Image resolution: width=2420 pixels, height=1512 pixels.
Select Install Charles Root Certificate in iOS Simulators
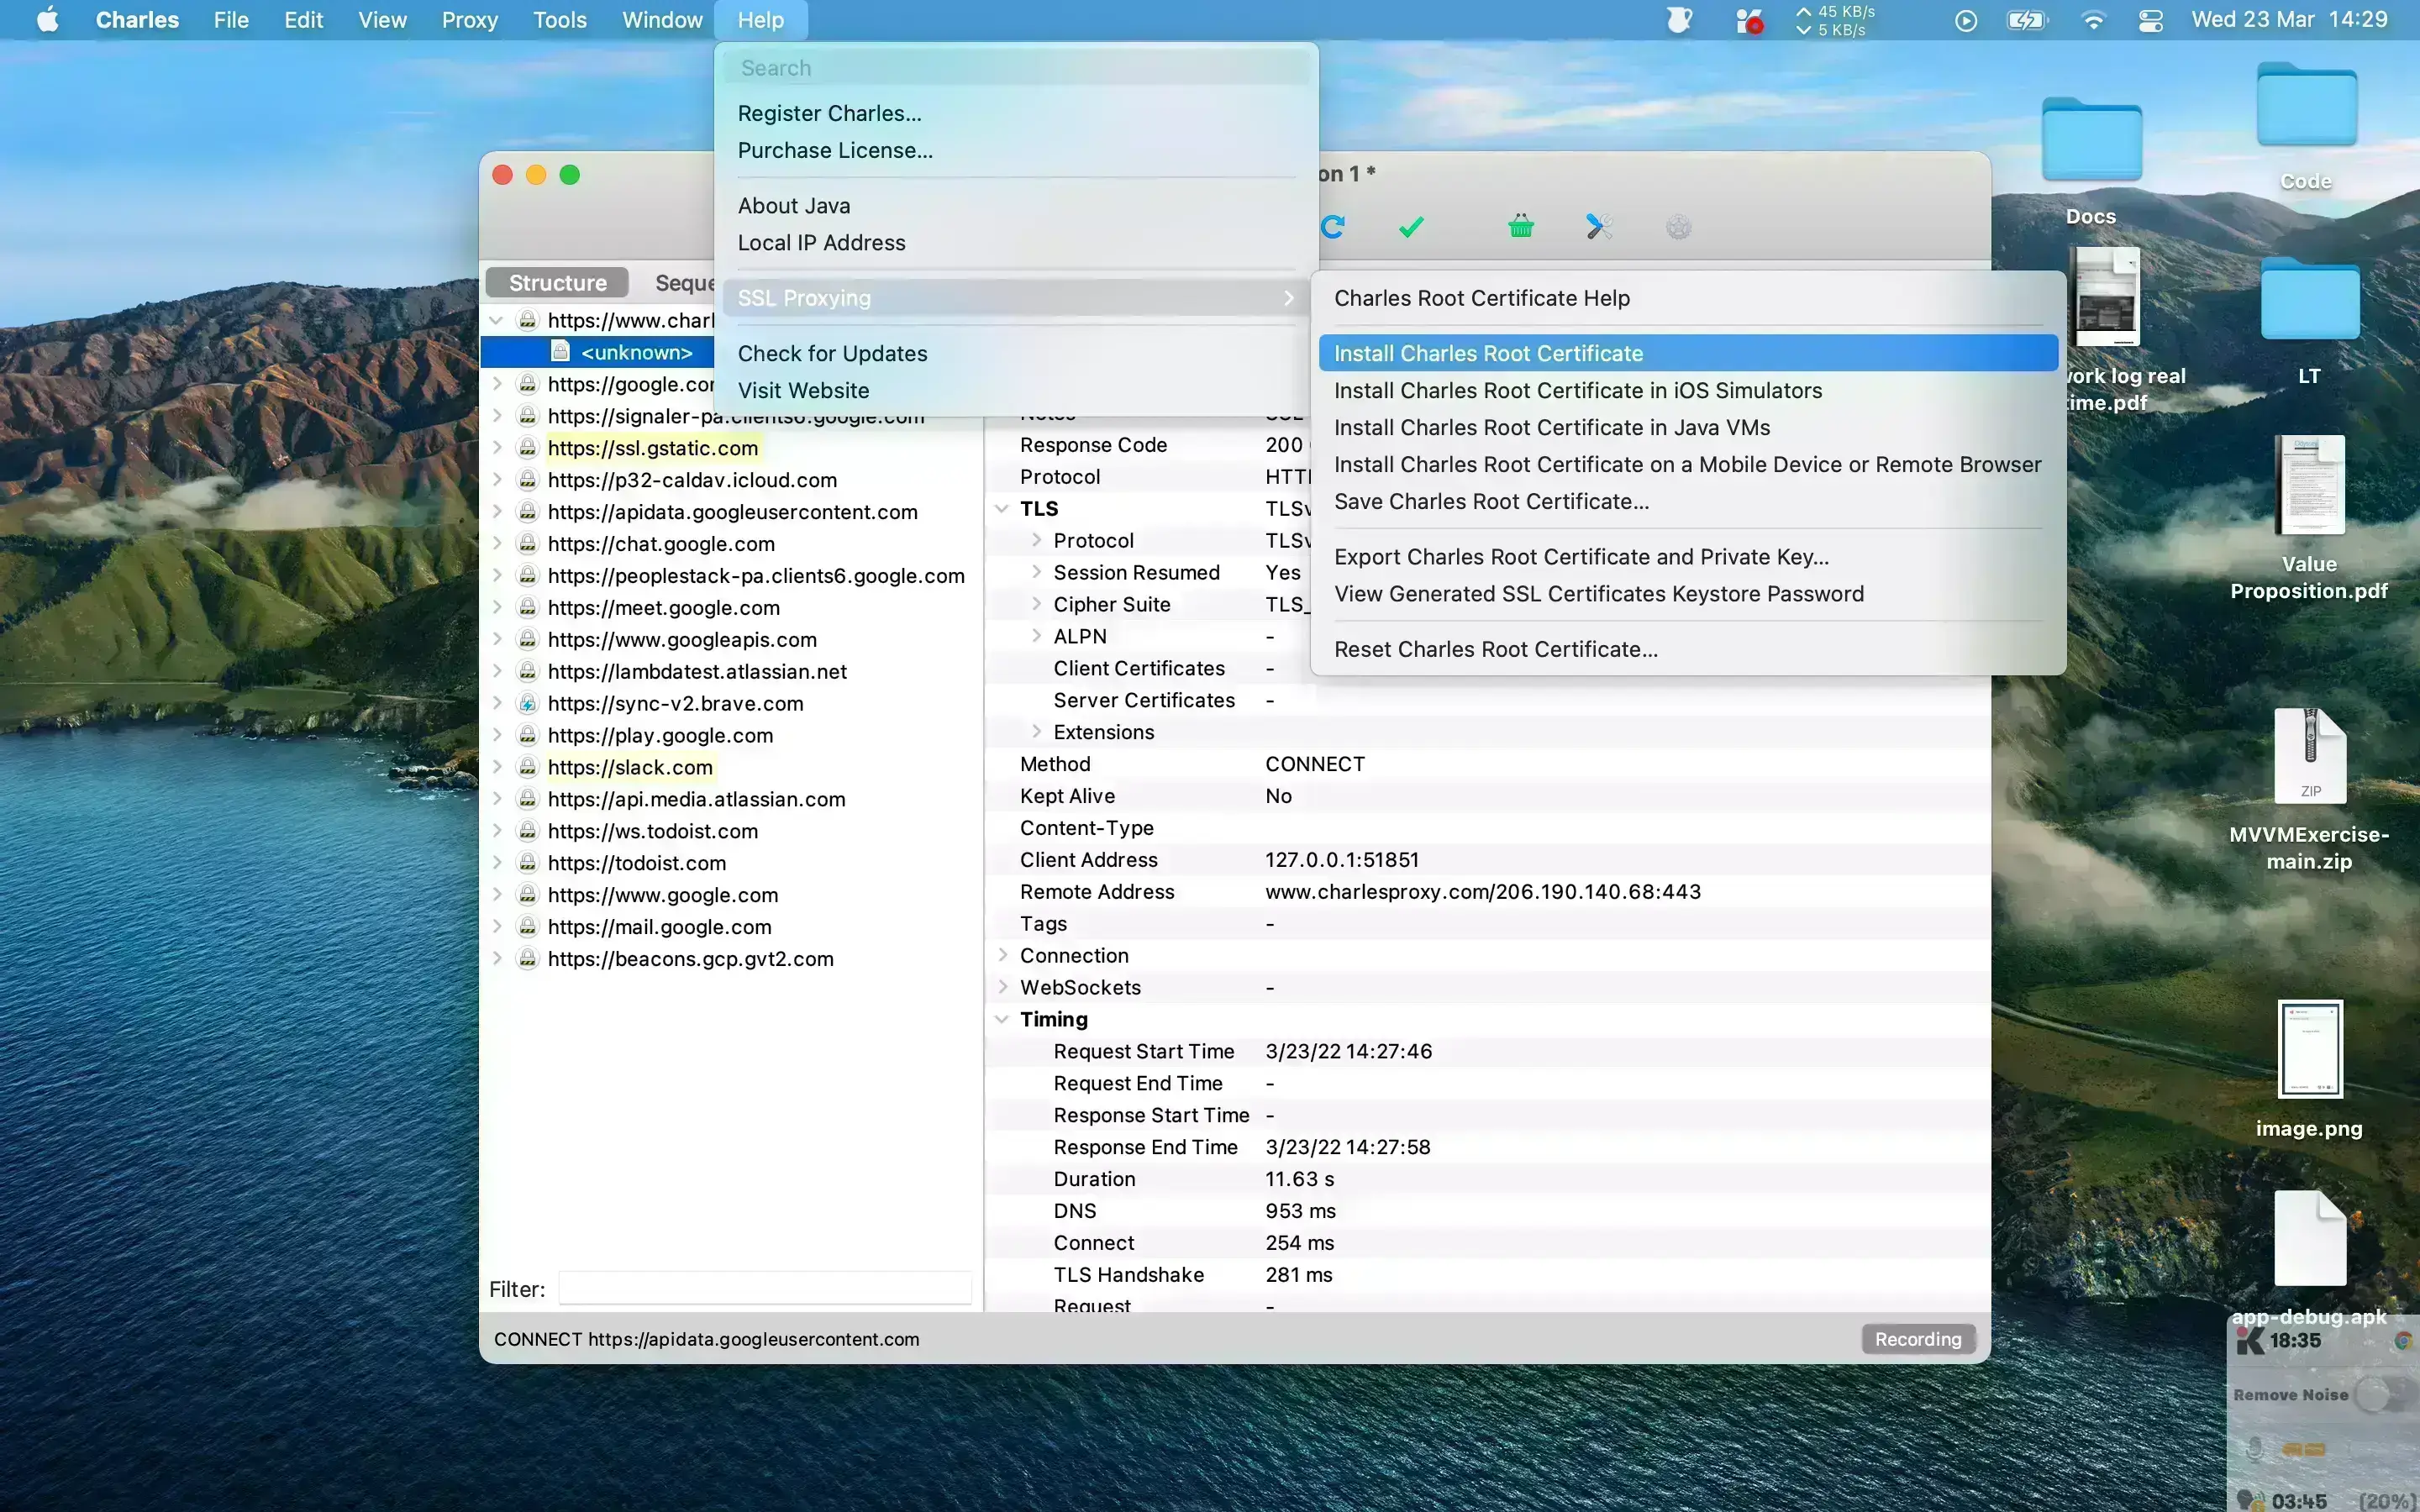coord(1577,391)
